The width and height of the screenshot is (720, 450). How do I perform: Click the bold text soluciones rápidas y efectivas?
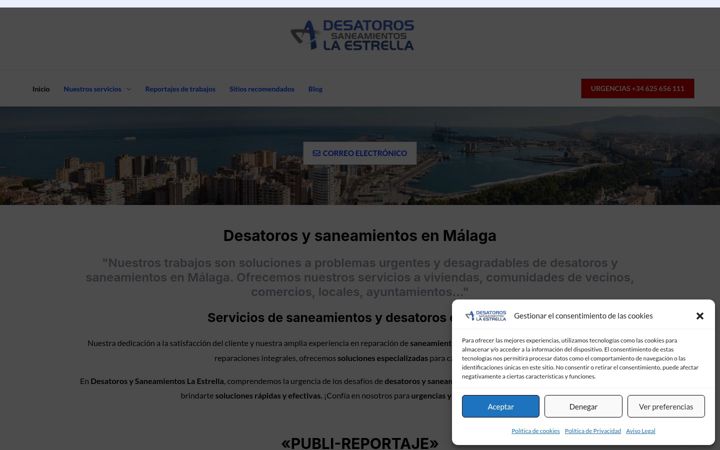pos(269,395)
